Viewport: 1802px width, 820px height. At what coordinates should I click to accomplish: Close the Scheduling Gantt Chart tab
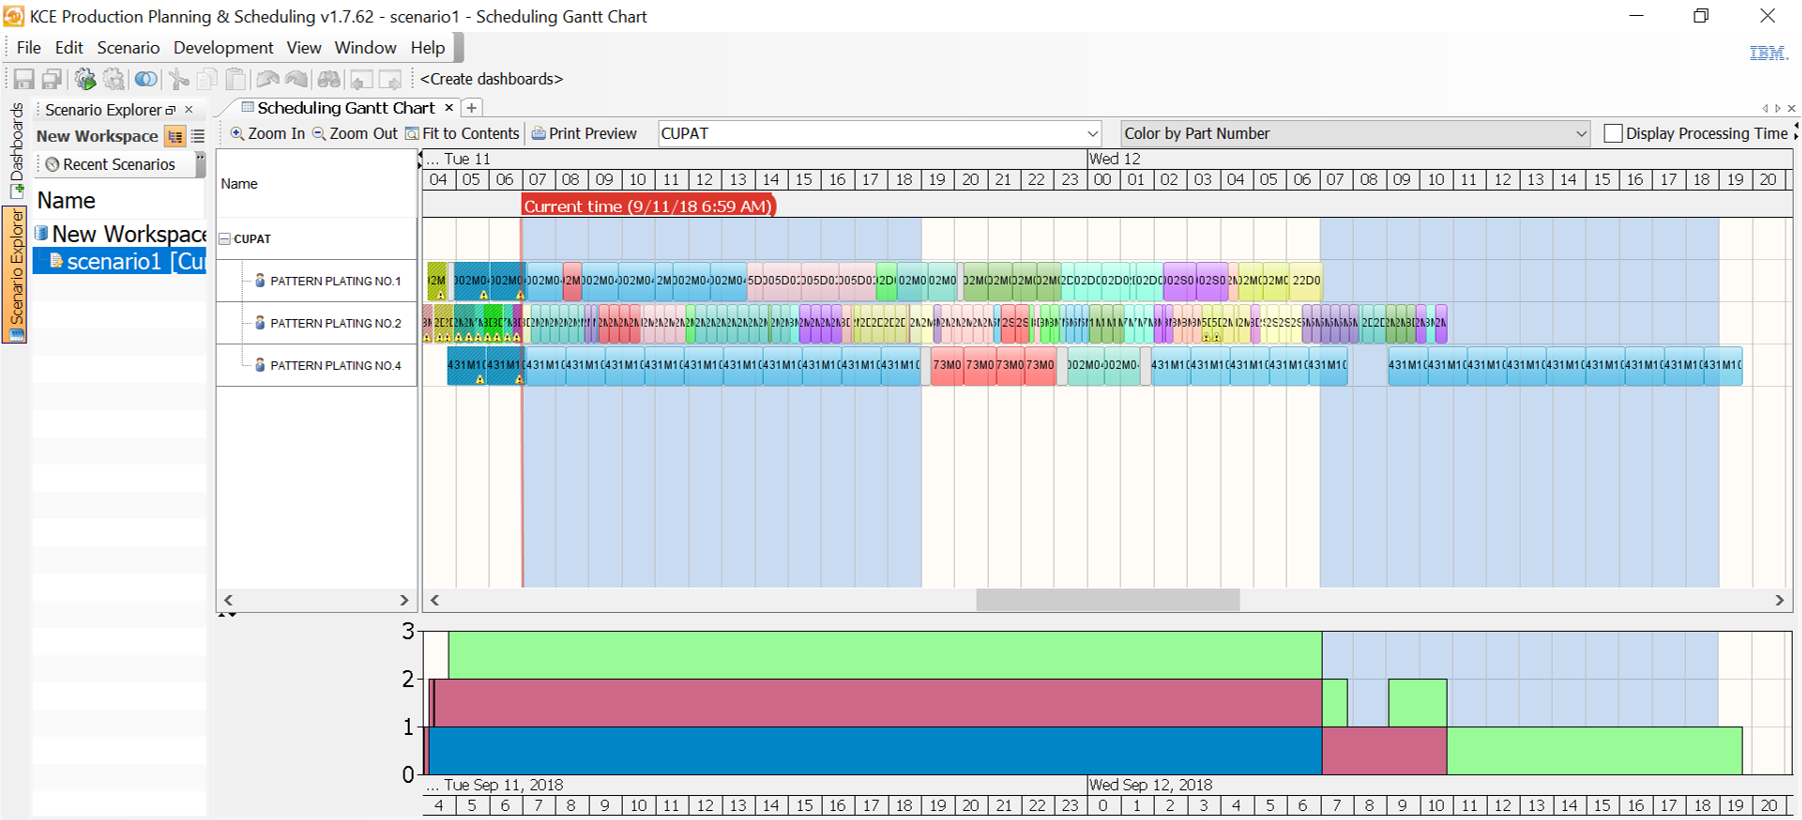pyautogui.click(x=449, y=107)
